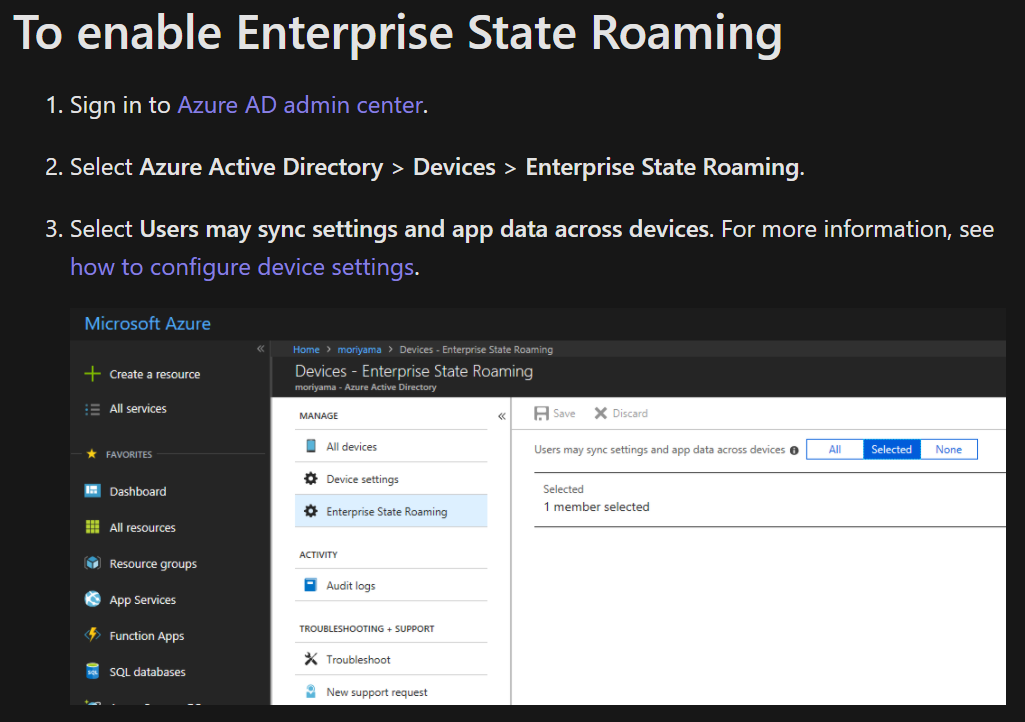This screenshot has height=722, width=1025.
Task: Keep Selected enabled for user sync
Action: [891, 448]
